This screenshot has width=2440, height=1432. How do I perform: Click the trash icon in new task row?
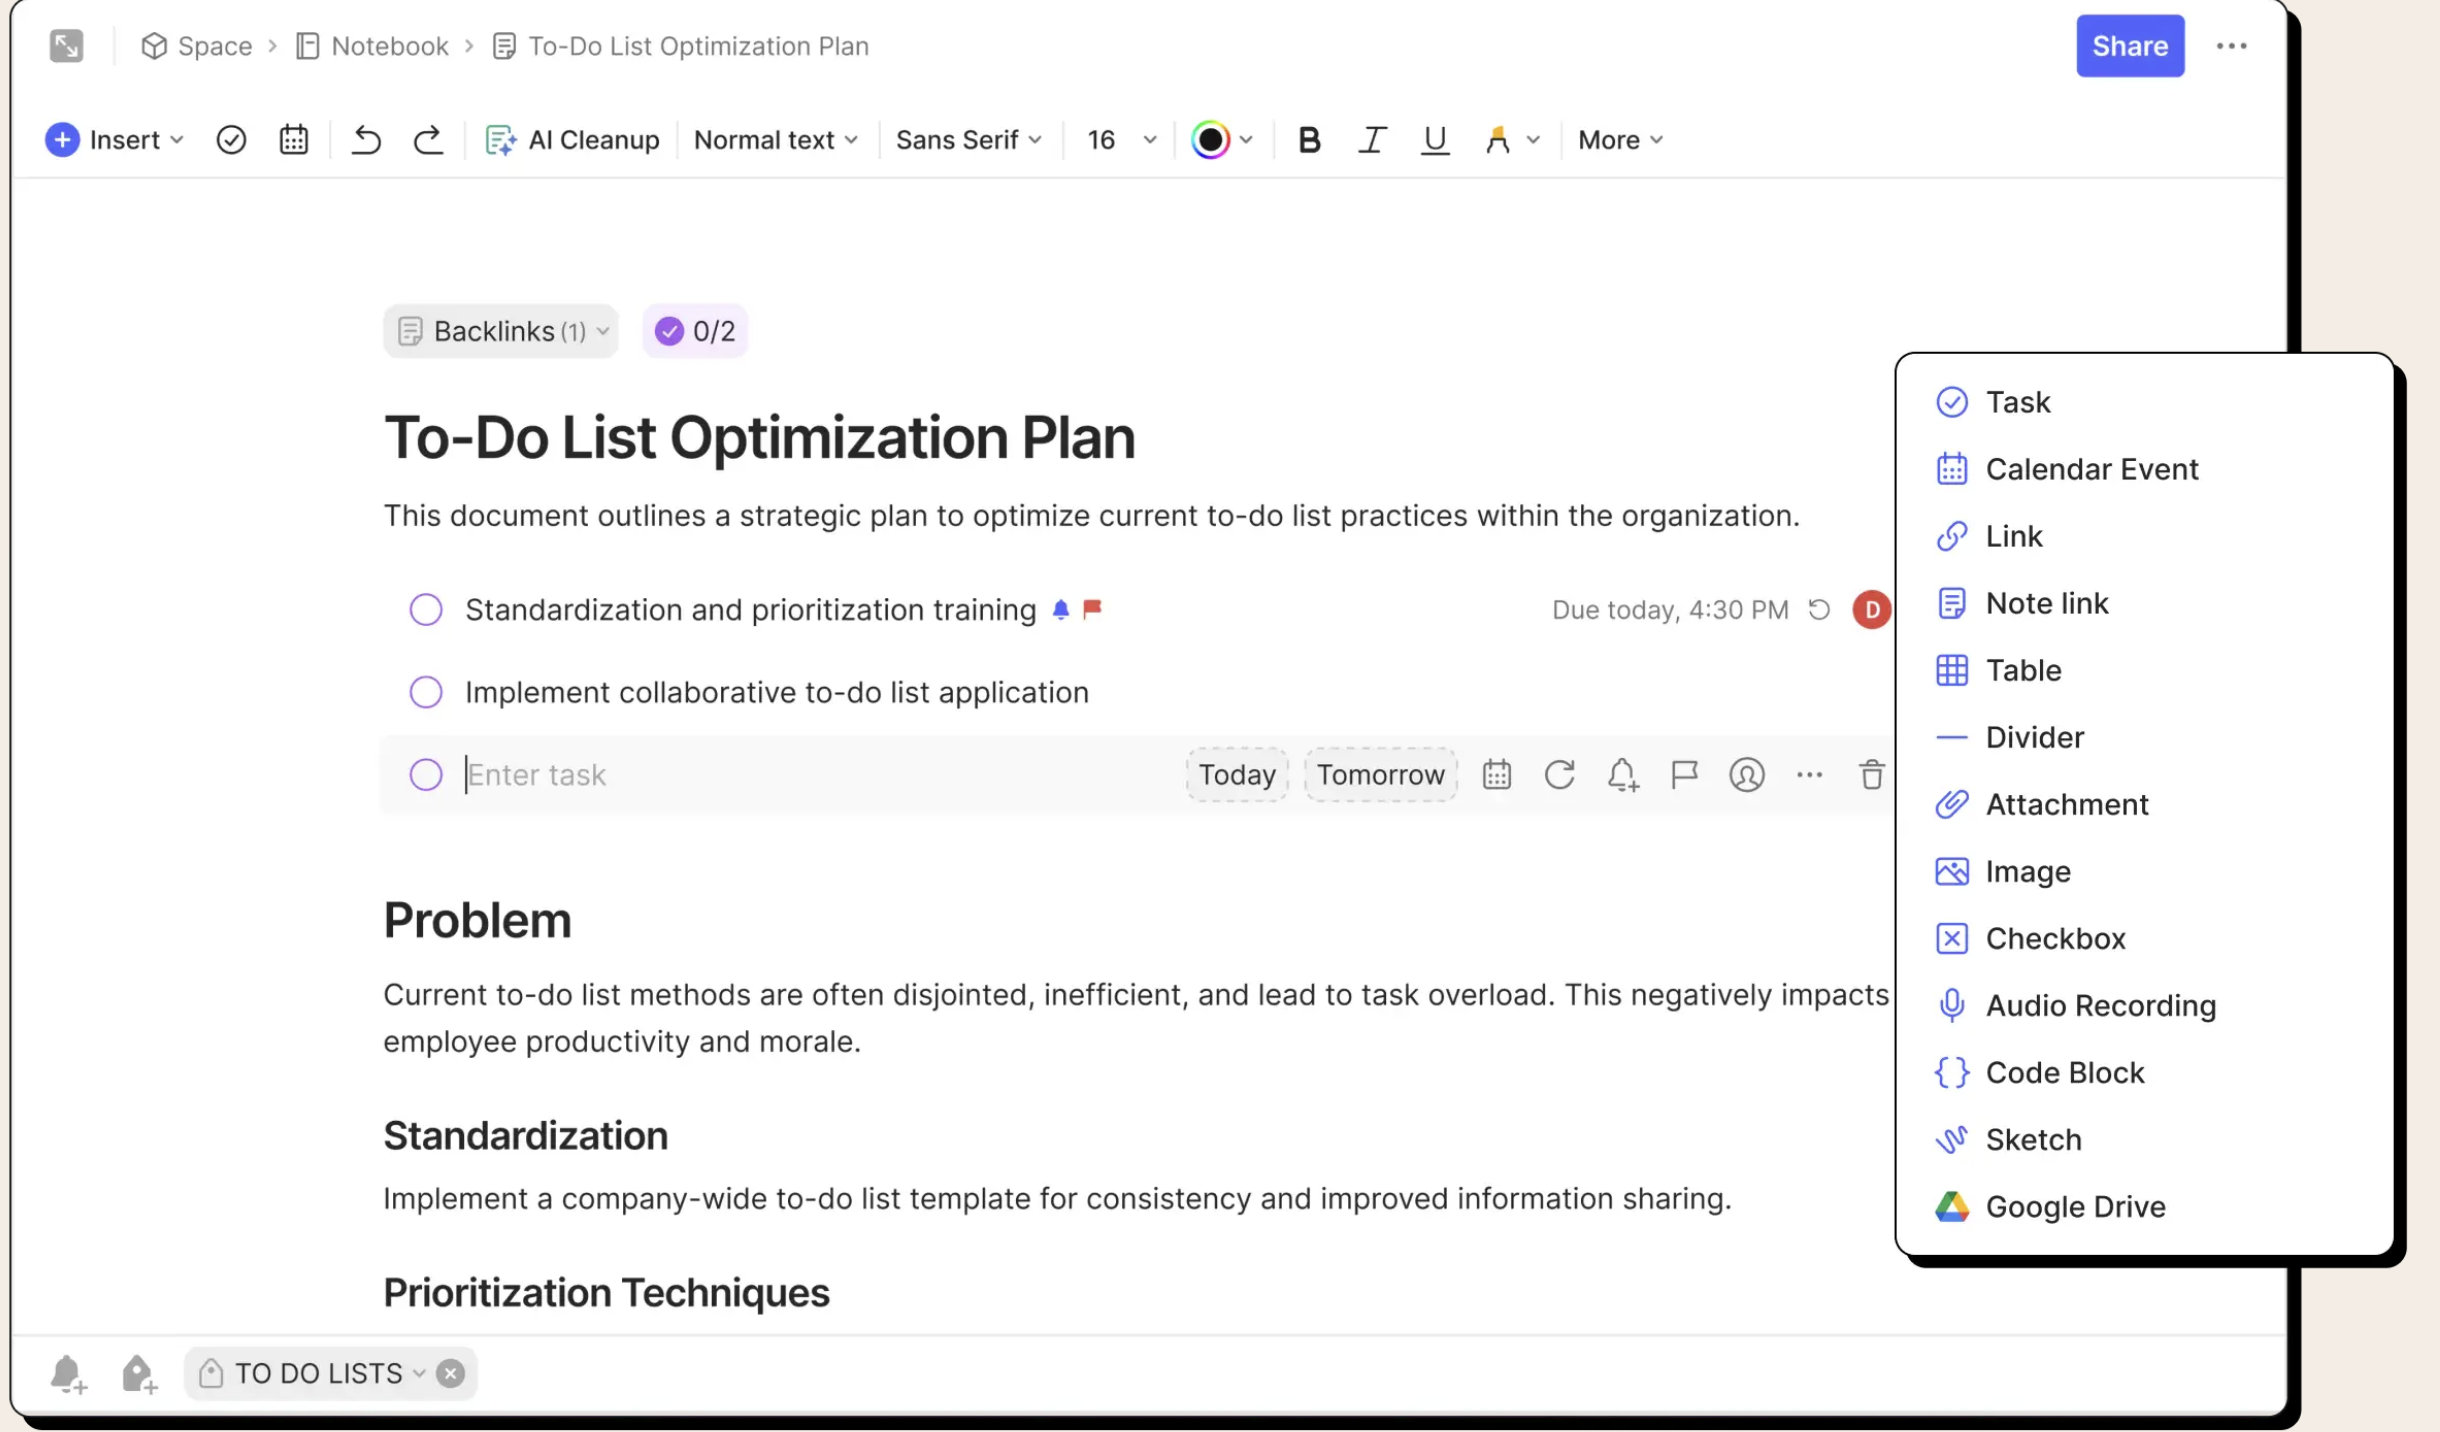pos(1871,775)
